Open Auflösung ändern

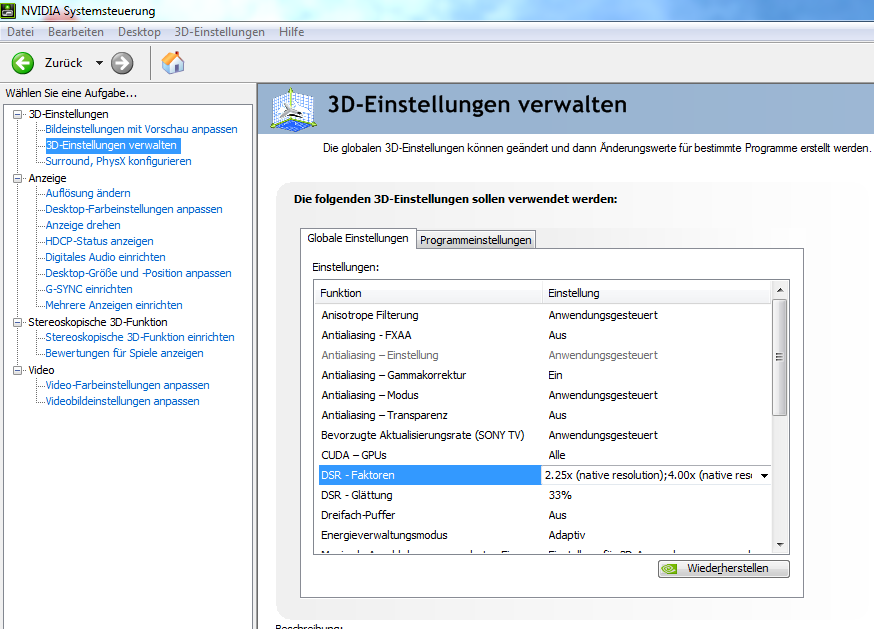coord(88,193)
